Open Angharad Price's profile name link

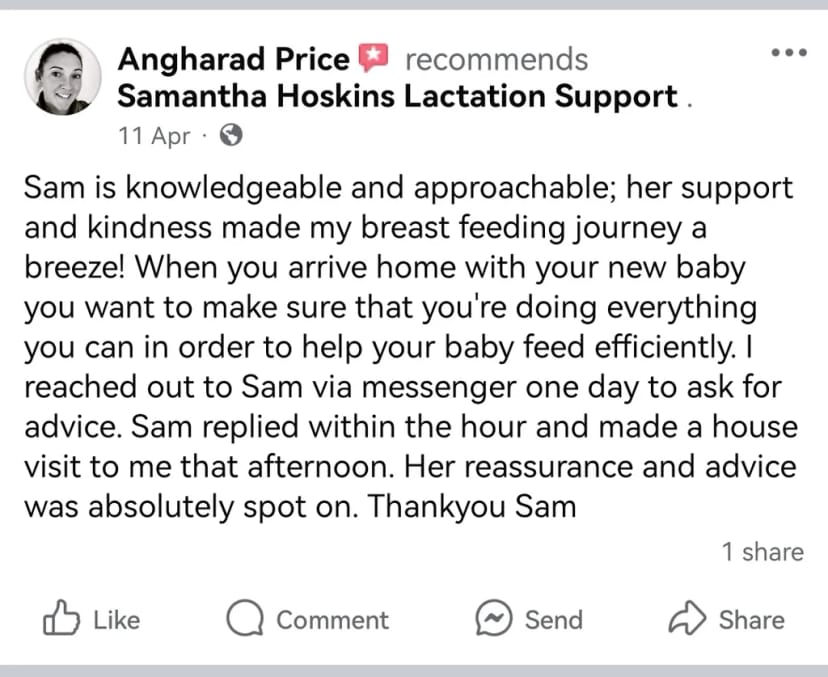[x=233, y=59]
